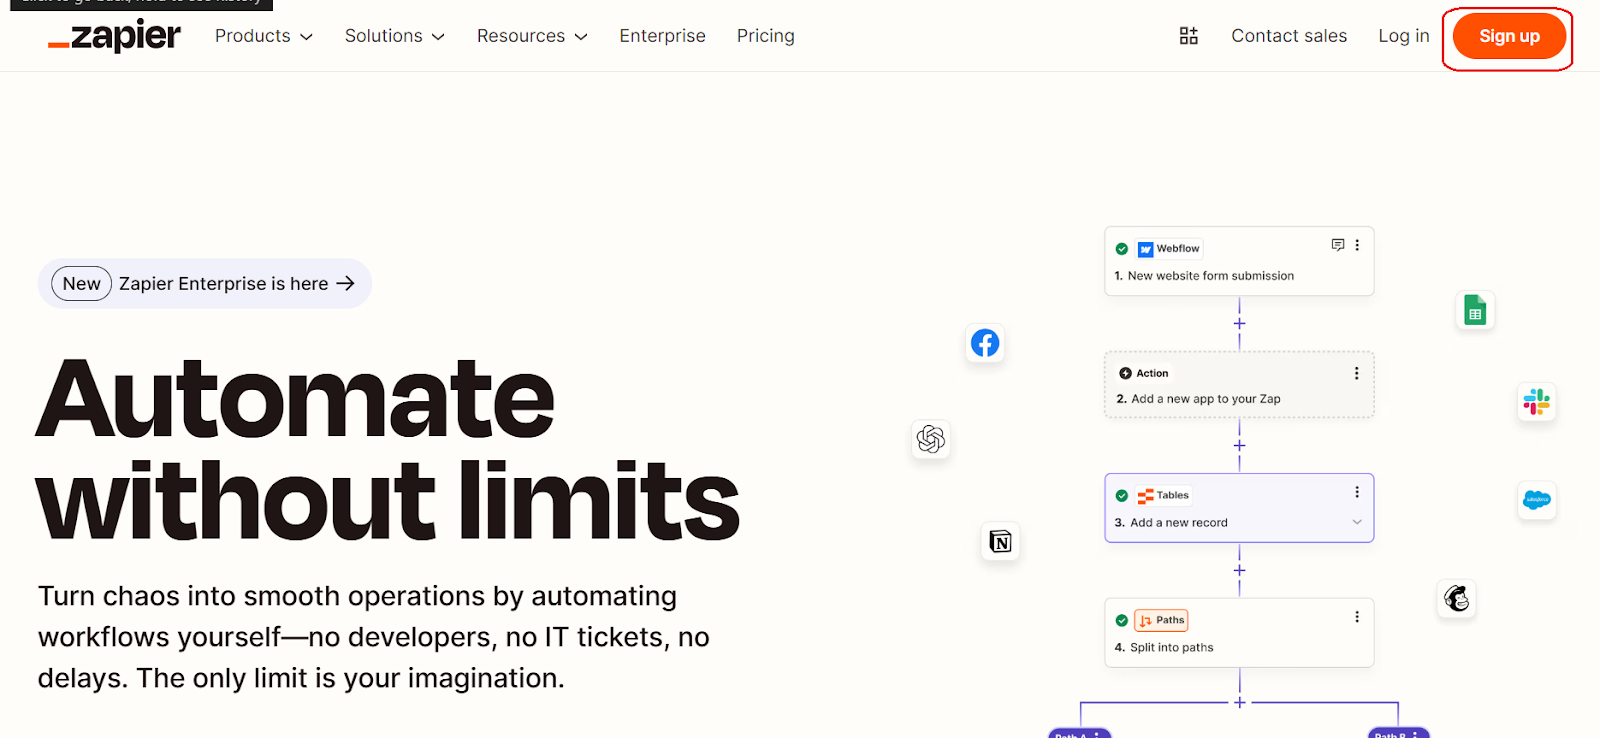
Task: Open the Pricing page from the nav bar
Action: [766, 36]
